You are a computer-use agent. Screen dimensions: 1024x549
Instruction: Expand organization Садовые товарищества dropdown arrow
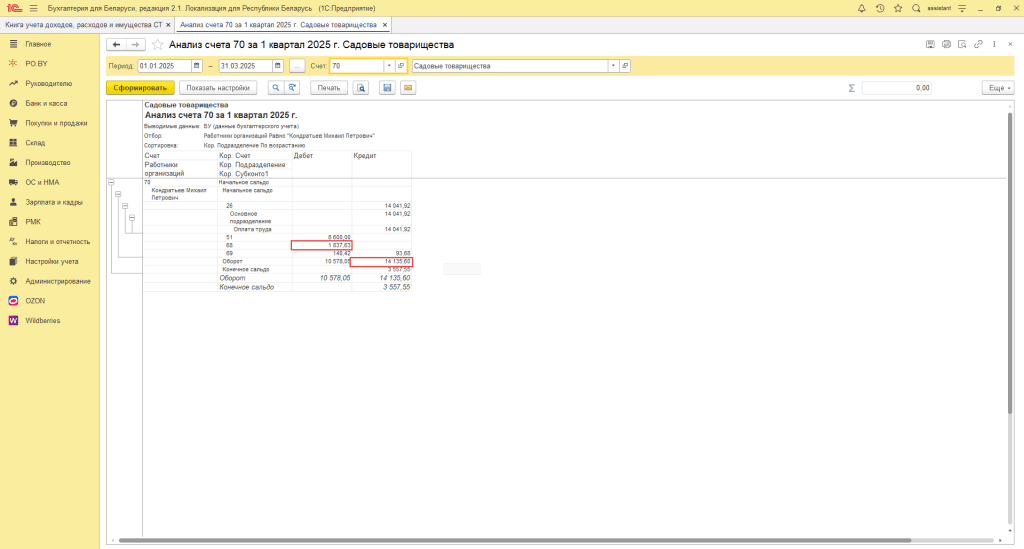pyautogui.click(x=613, y=66)
